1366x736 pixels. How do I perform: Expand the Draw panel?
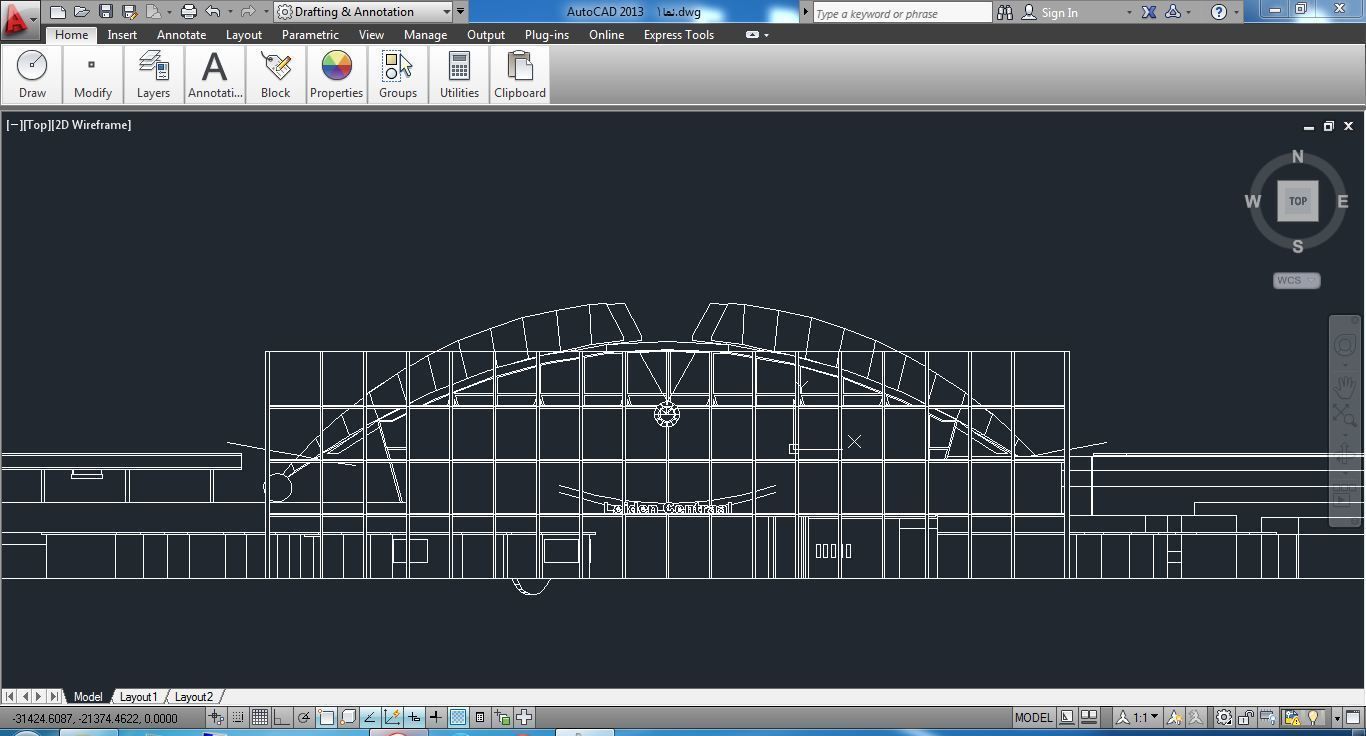32,74
